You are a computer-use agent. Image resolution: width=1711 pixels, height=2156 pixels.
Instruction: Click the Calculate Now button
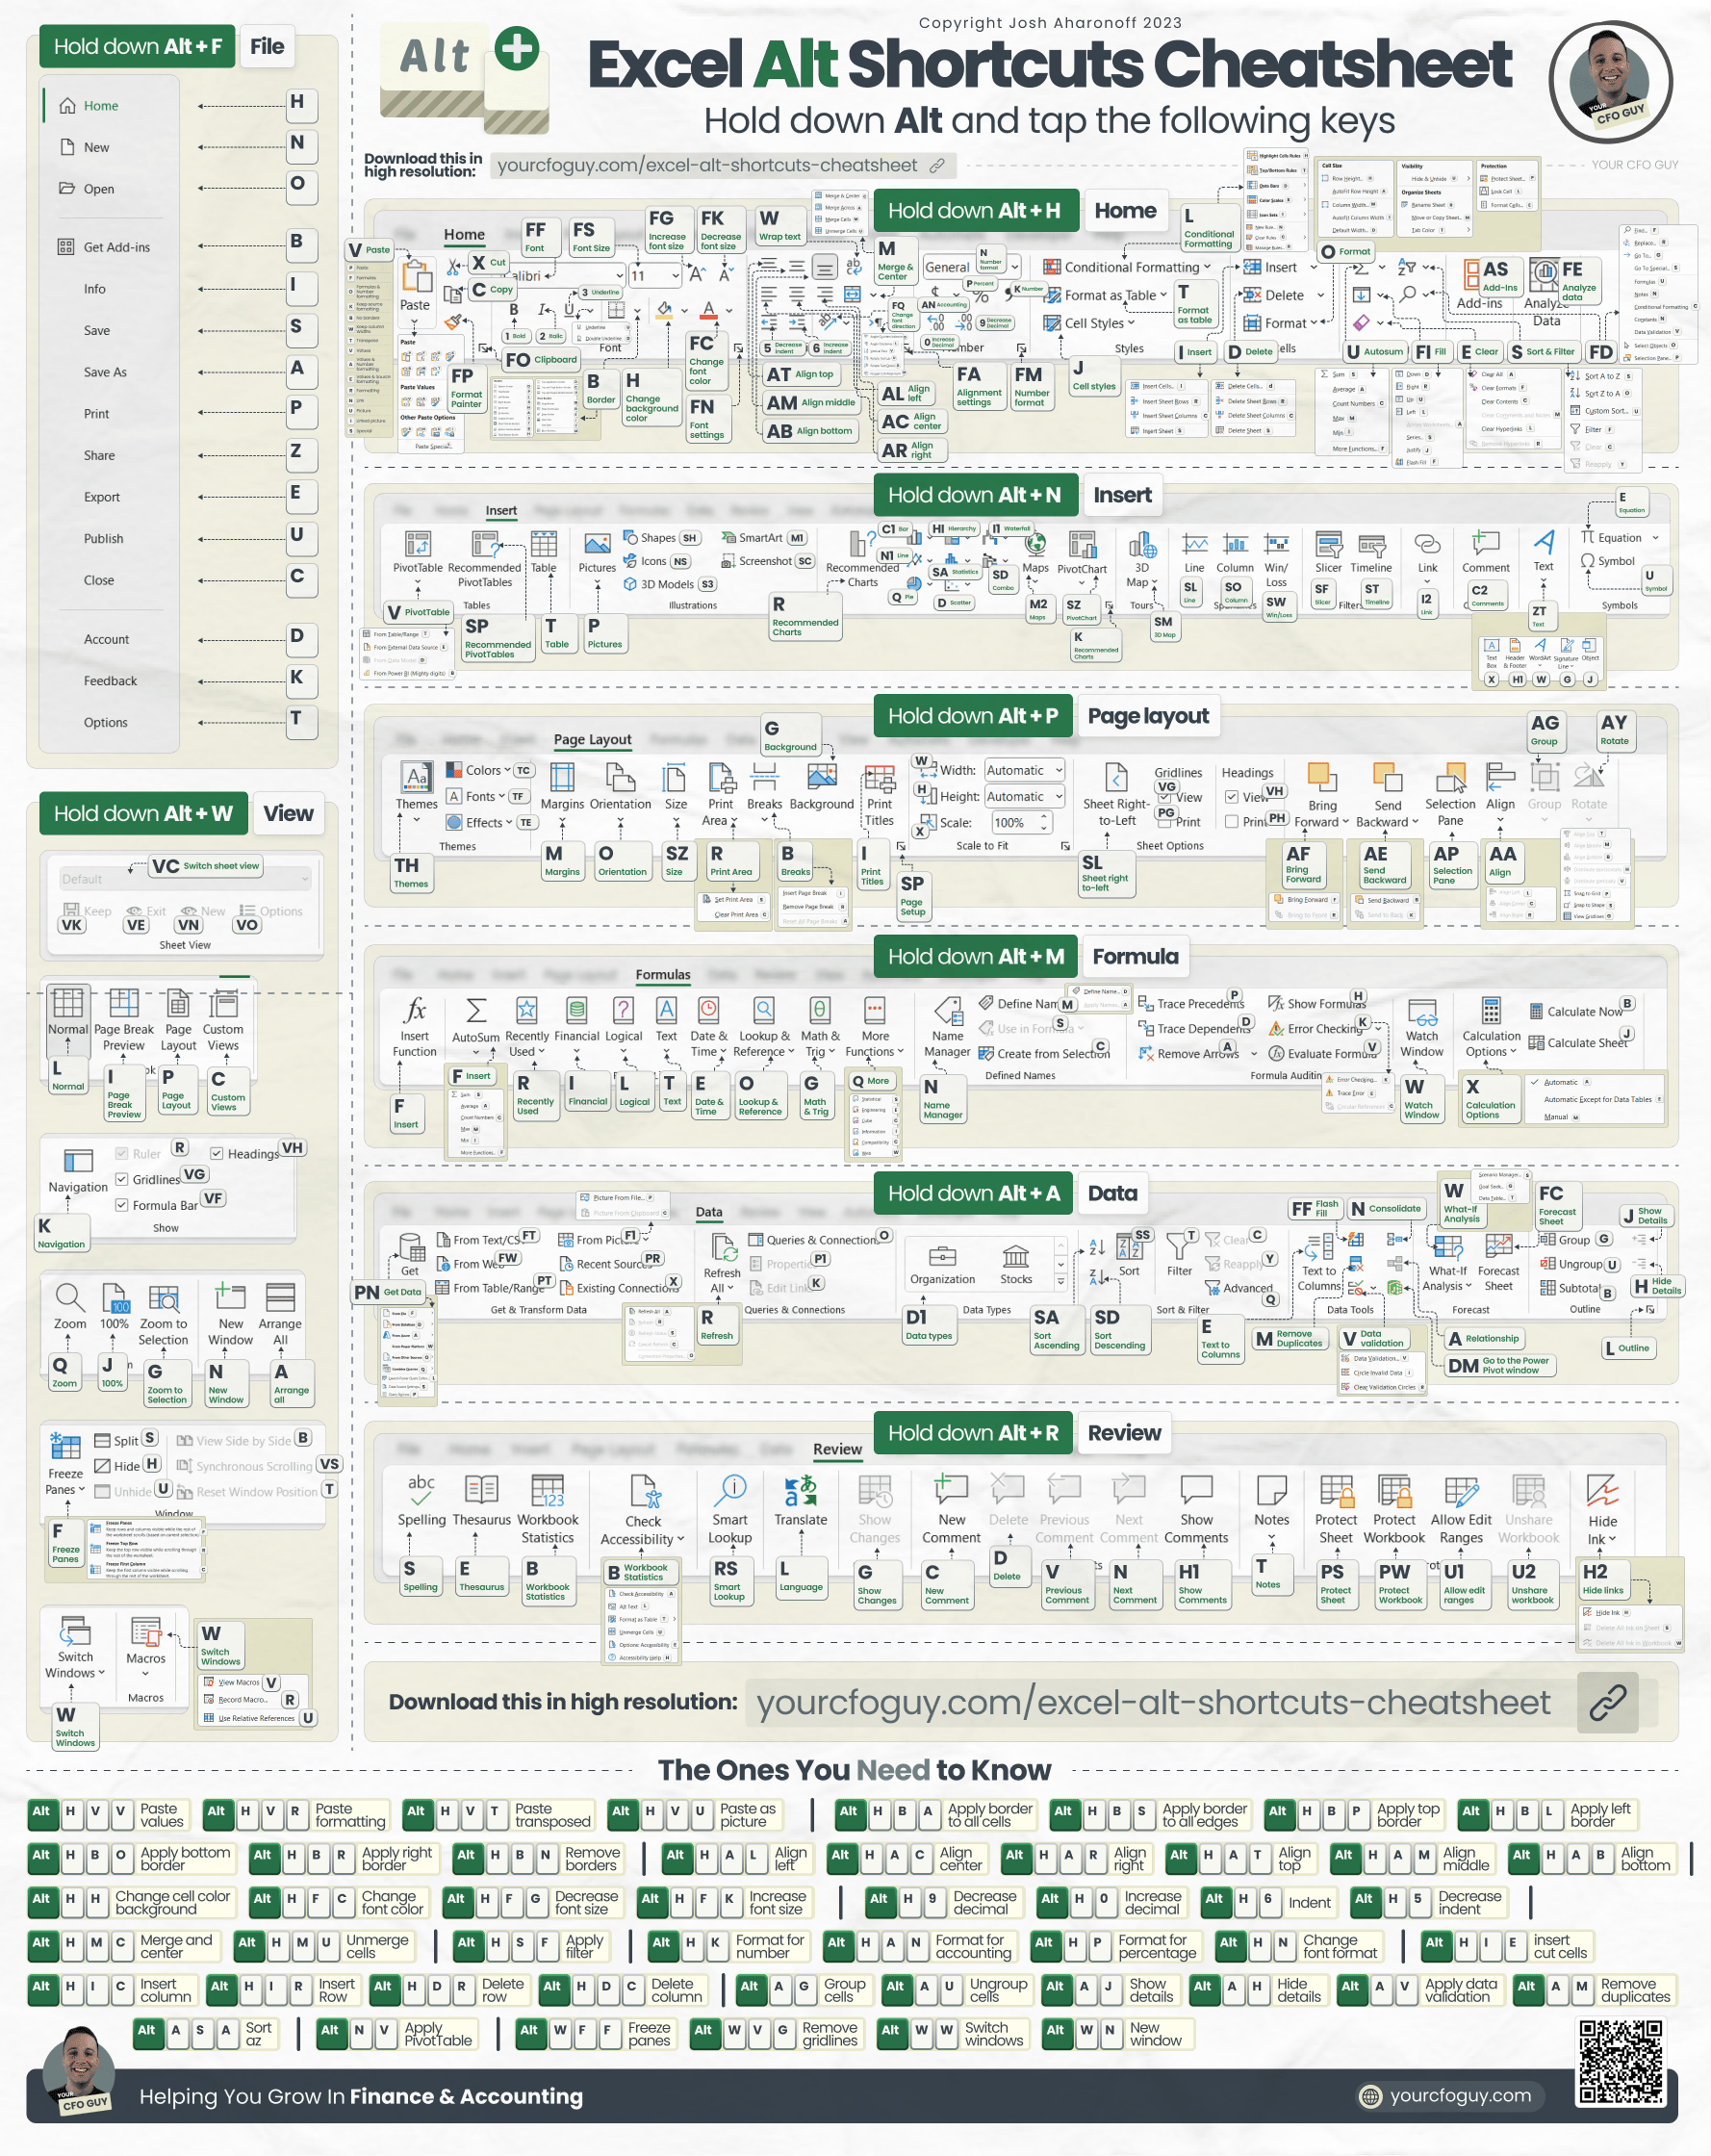(1577, 1011)
